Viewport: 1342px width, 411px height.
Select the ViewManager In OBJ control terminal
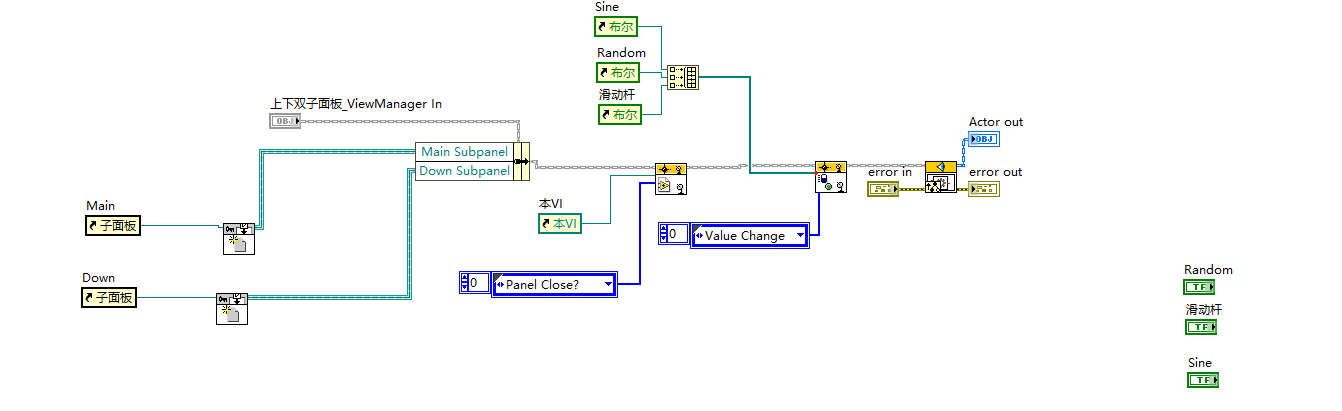[x=285, y=121]
